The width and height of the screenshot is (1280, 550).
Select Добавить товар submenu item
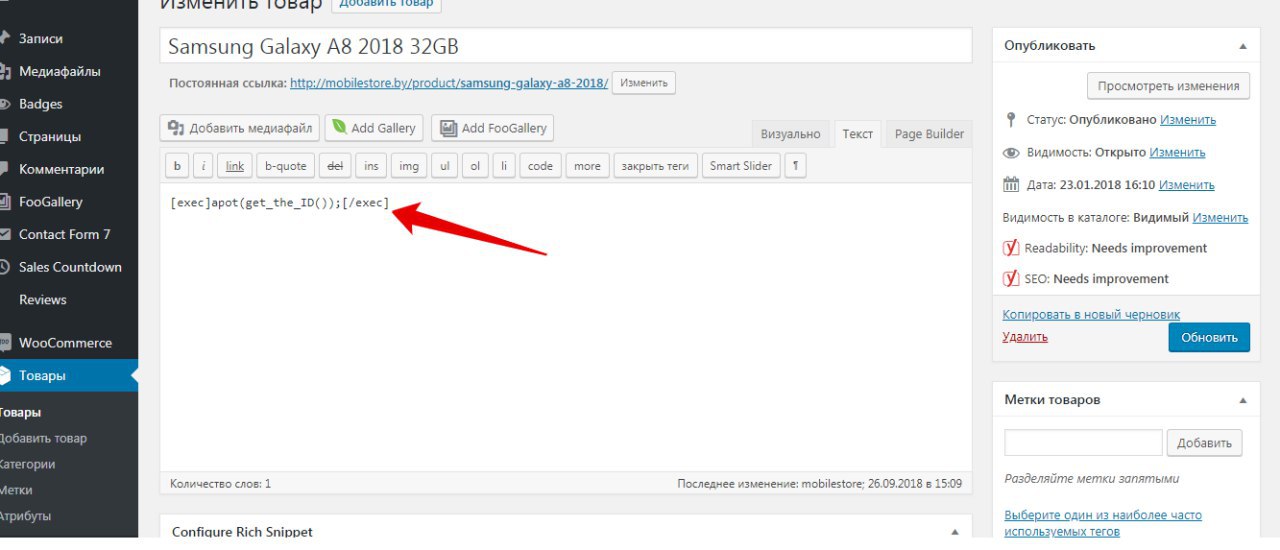coord(43,438)
